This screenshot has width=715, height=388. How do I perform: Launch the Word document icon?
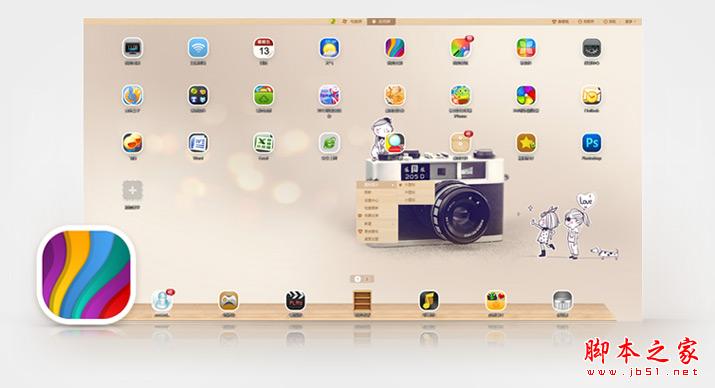point(198,143)
